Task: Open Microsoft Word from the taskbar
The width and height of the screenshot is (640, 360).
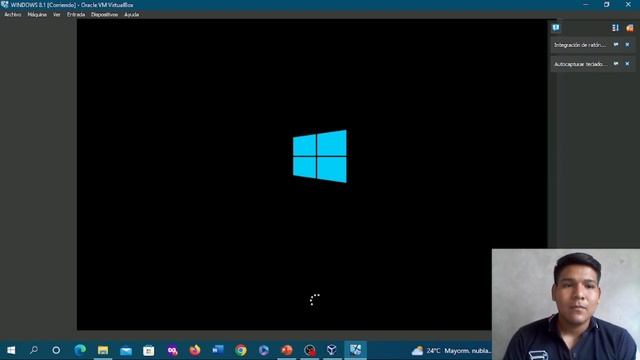Action: click(218, 350)
